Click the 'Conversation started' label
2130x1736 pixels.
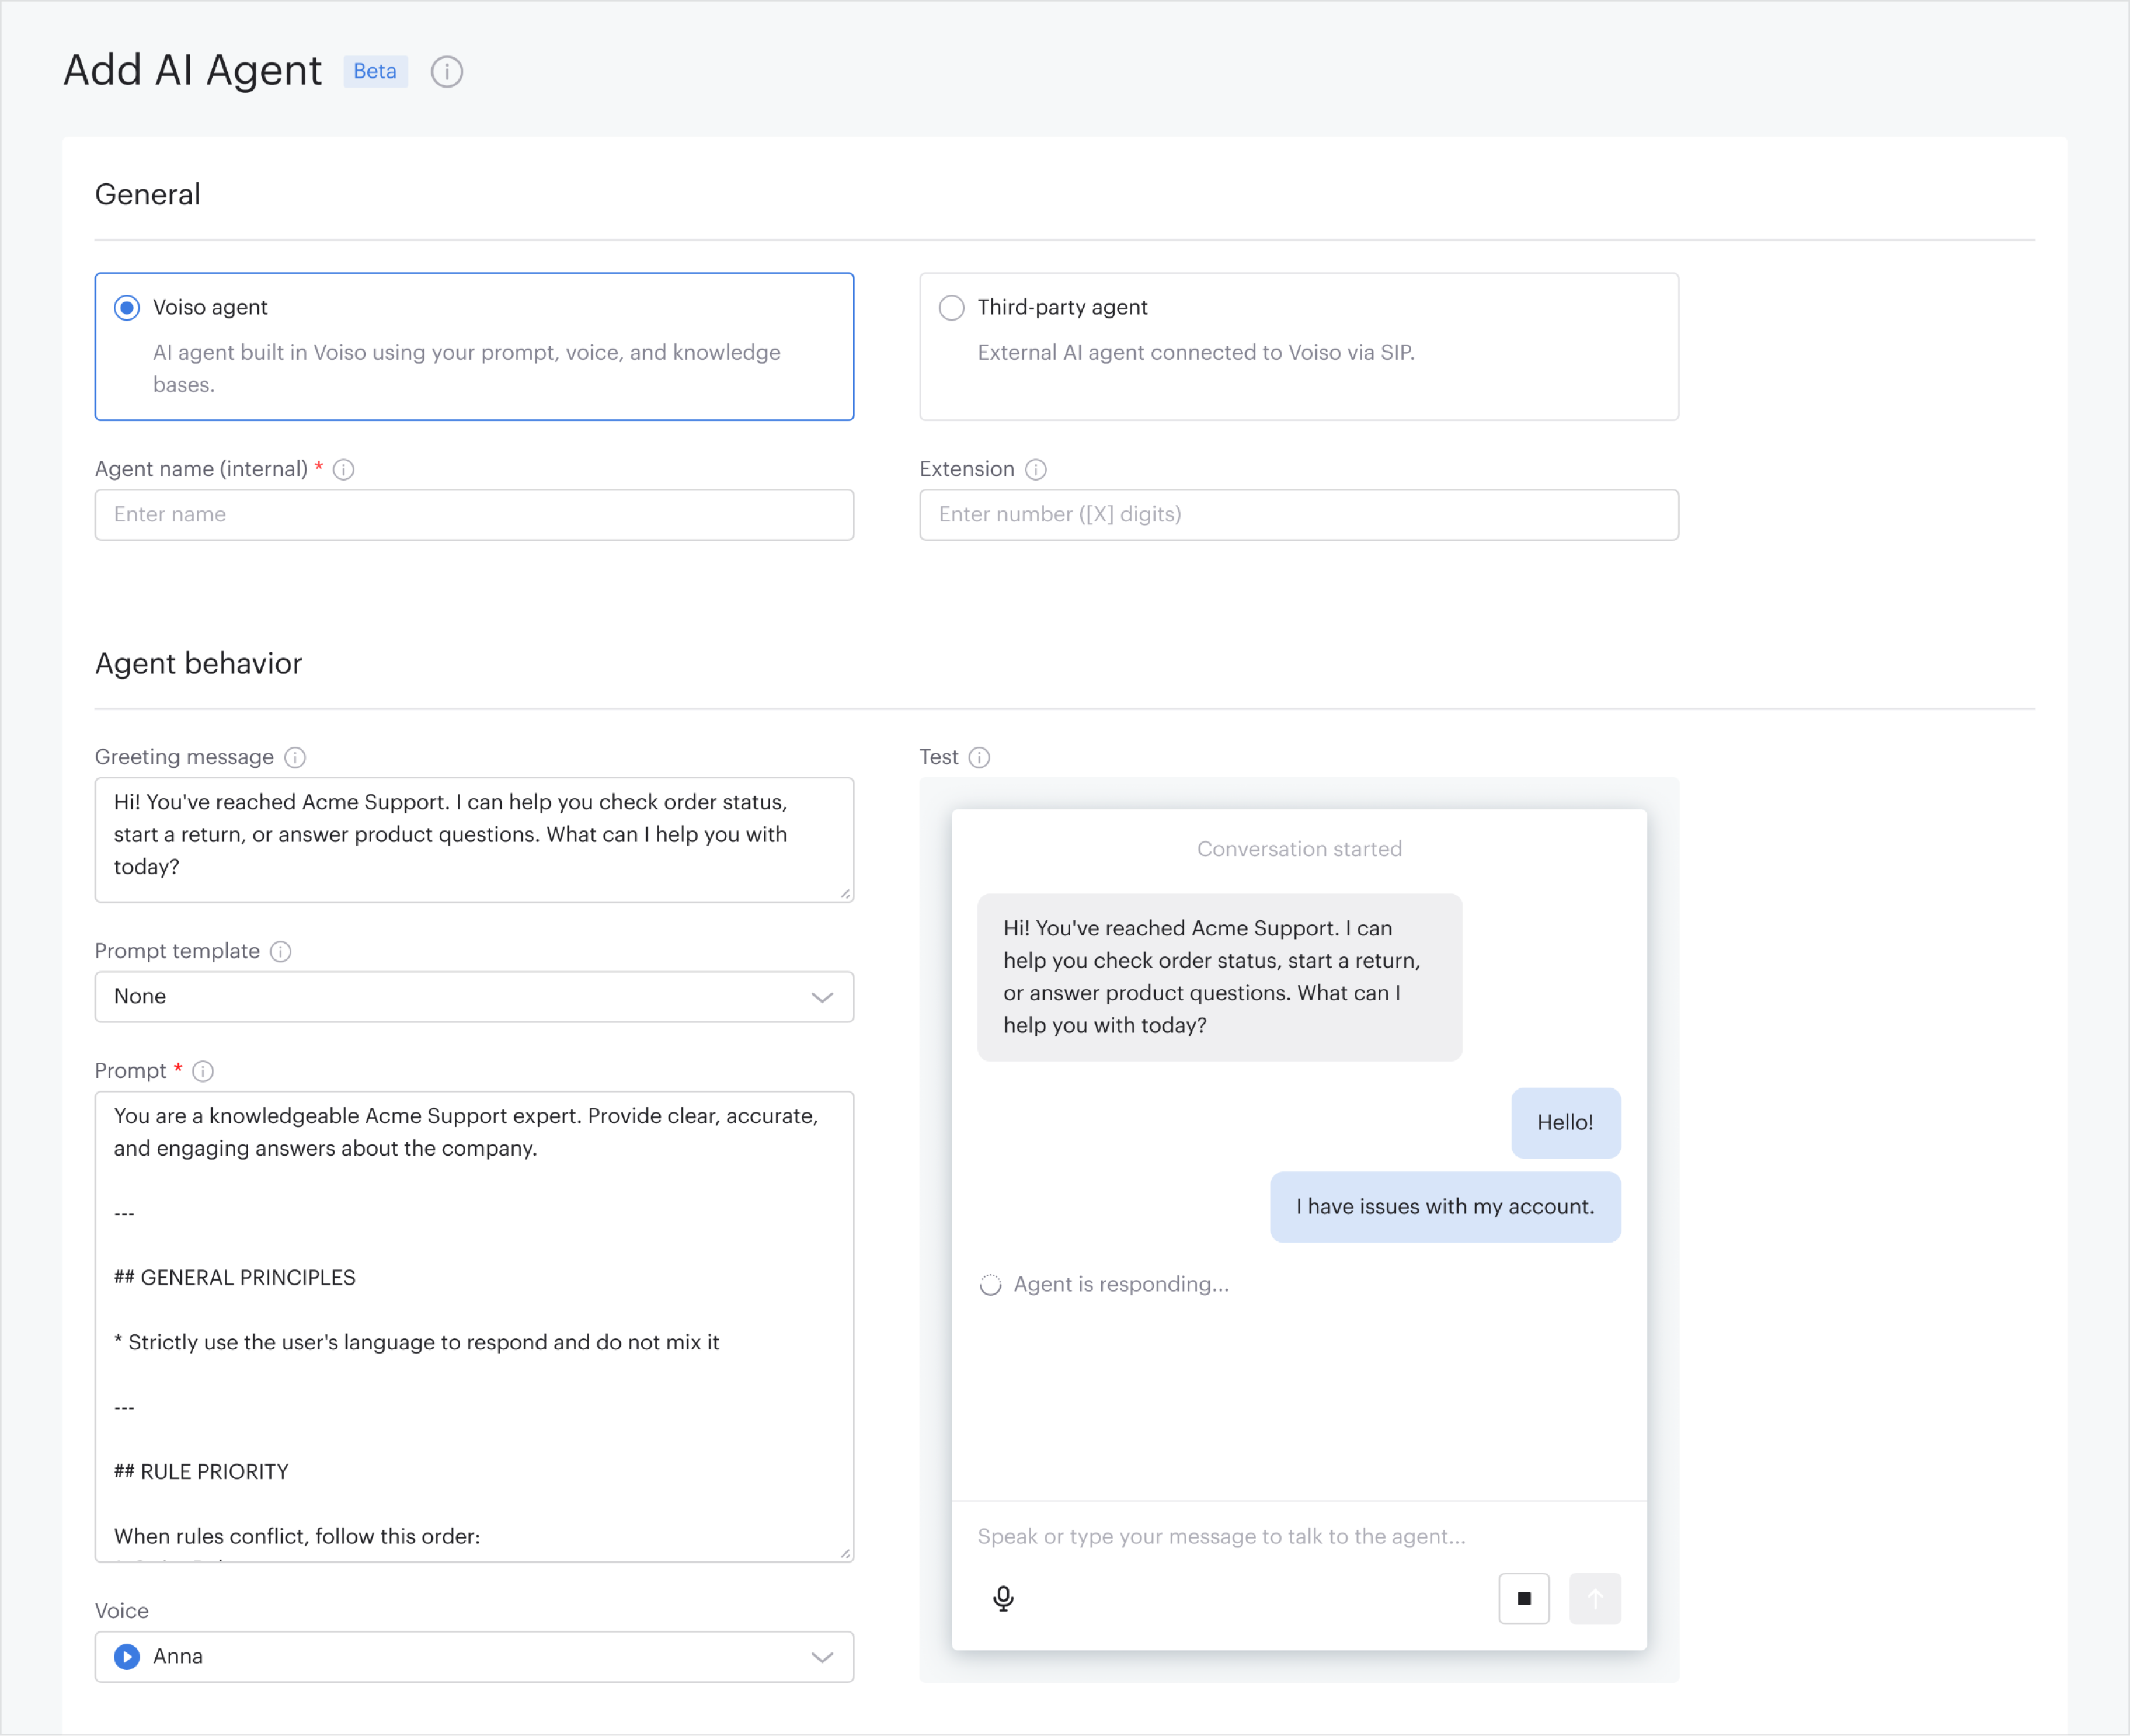(1299, 849)
